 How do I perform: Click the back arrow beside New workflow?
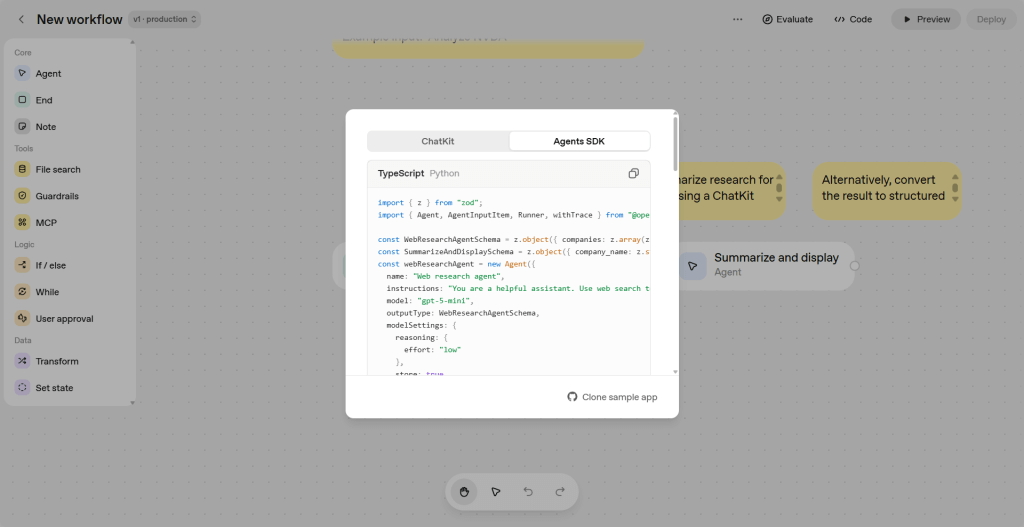[21, 19]
